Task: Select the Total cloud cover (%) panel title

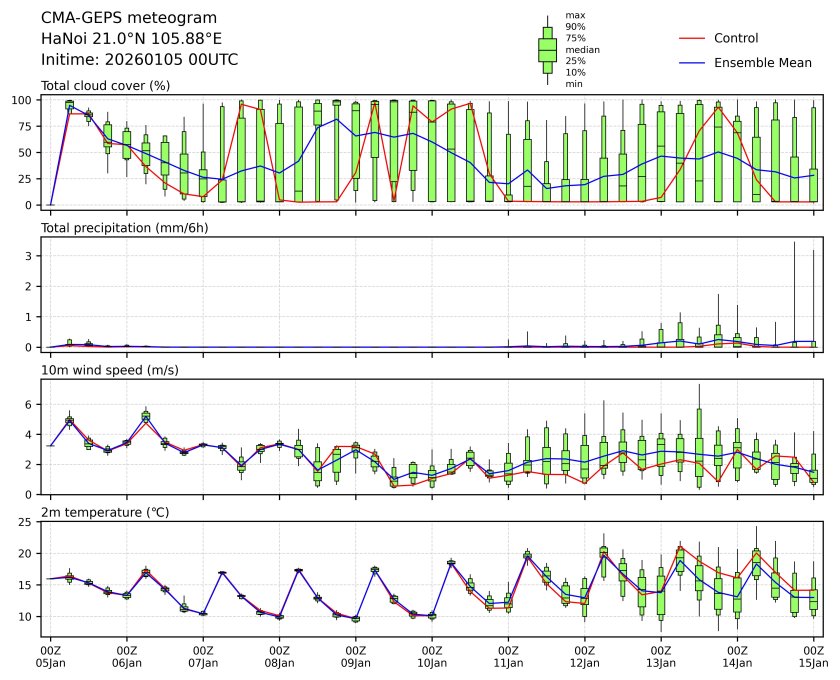Action: click(105, 86)
